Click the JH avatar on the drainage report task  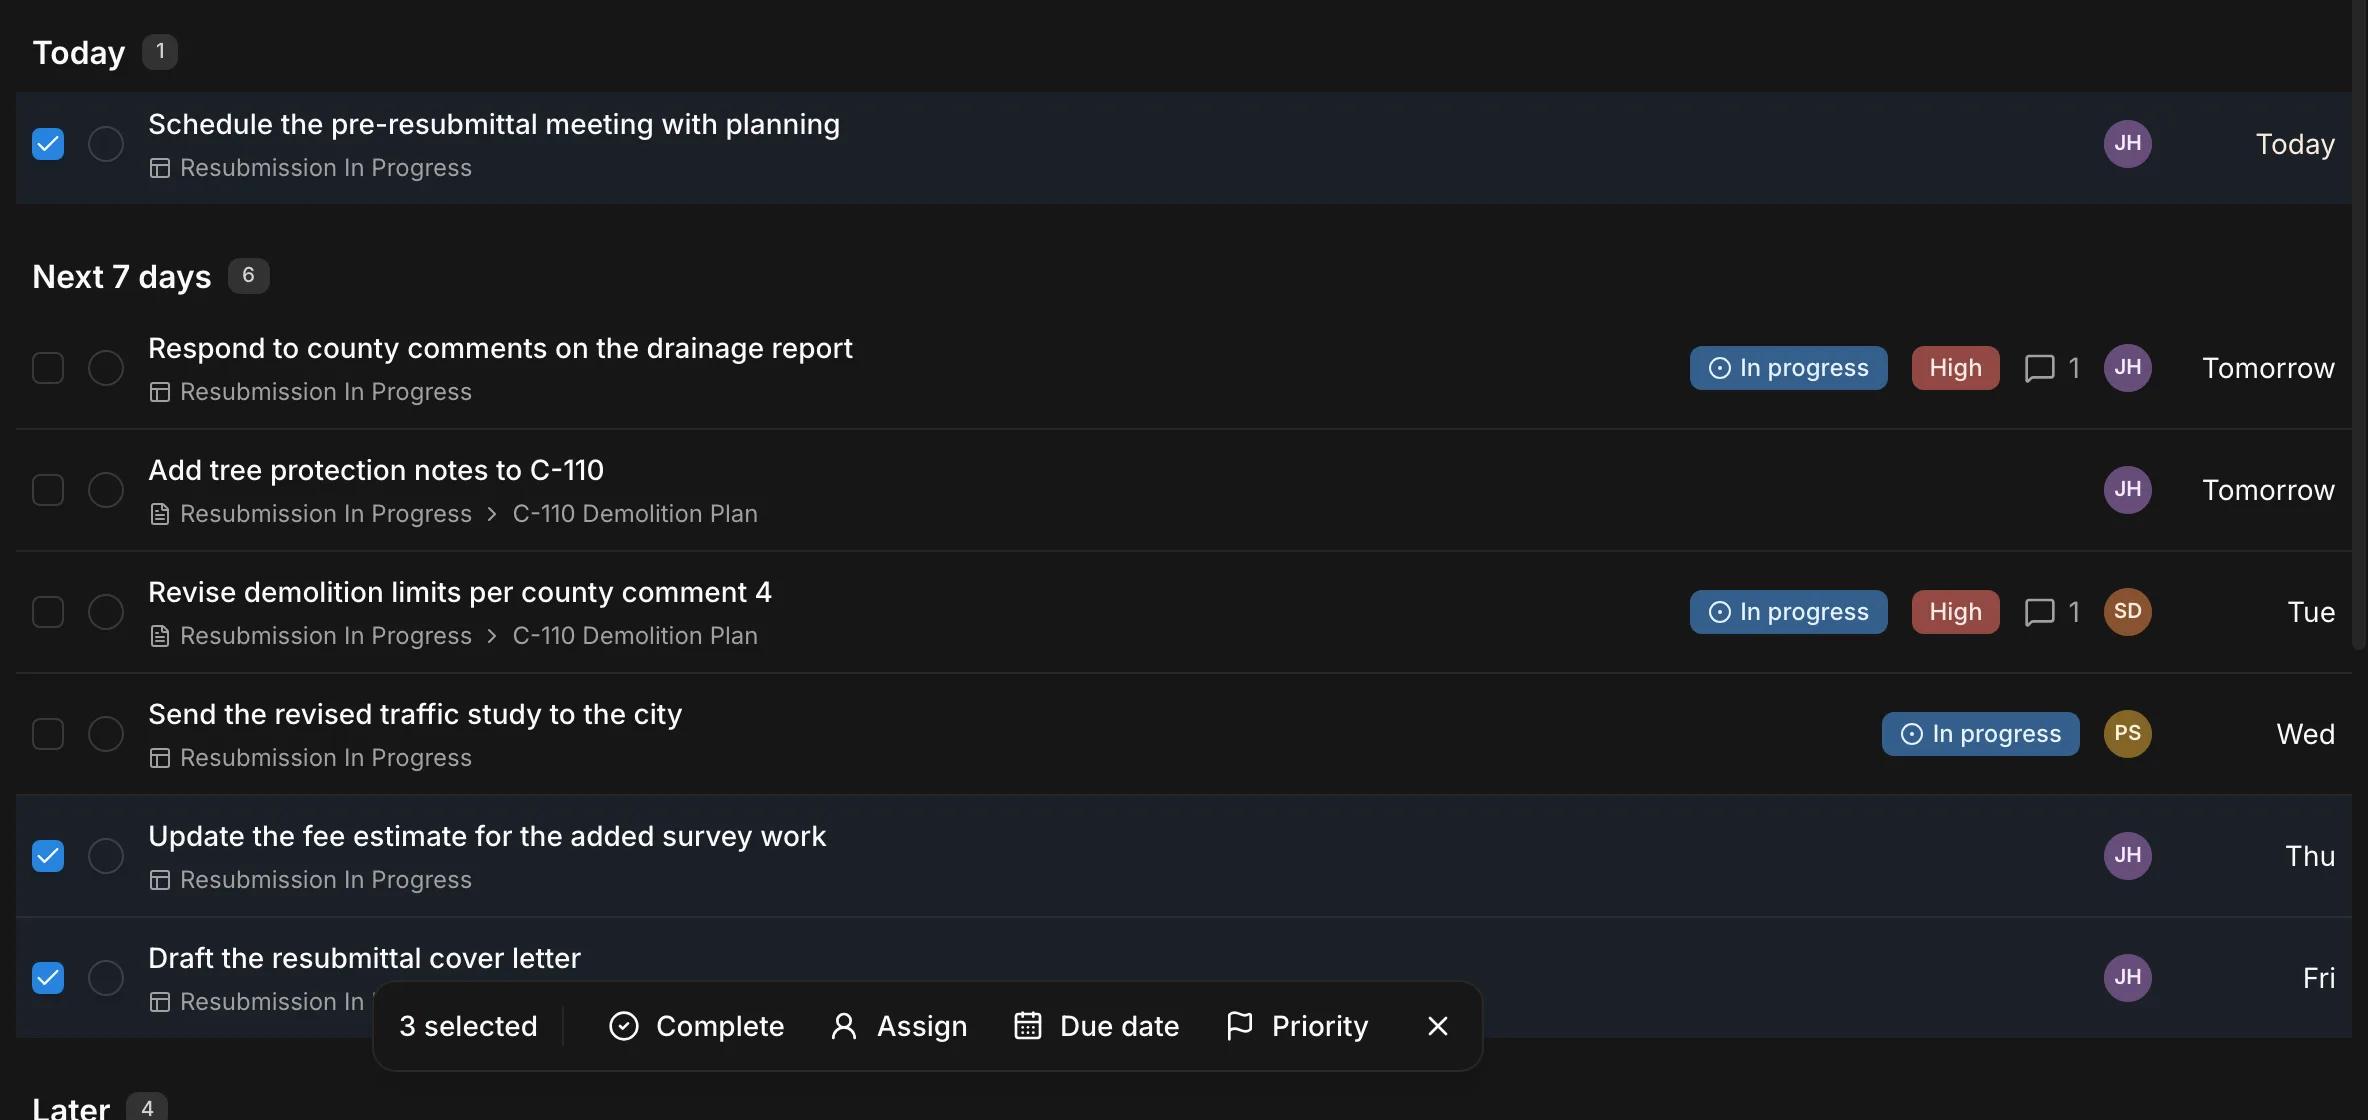click(x=2128, y=368)
